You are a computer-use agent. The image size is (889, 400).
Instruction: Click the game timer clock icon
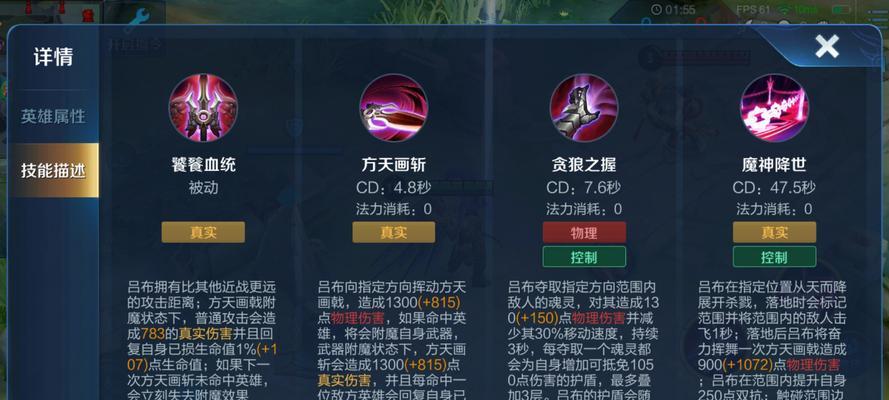[x=657, y=10]
